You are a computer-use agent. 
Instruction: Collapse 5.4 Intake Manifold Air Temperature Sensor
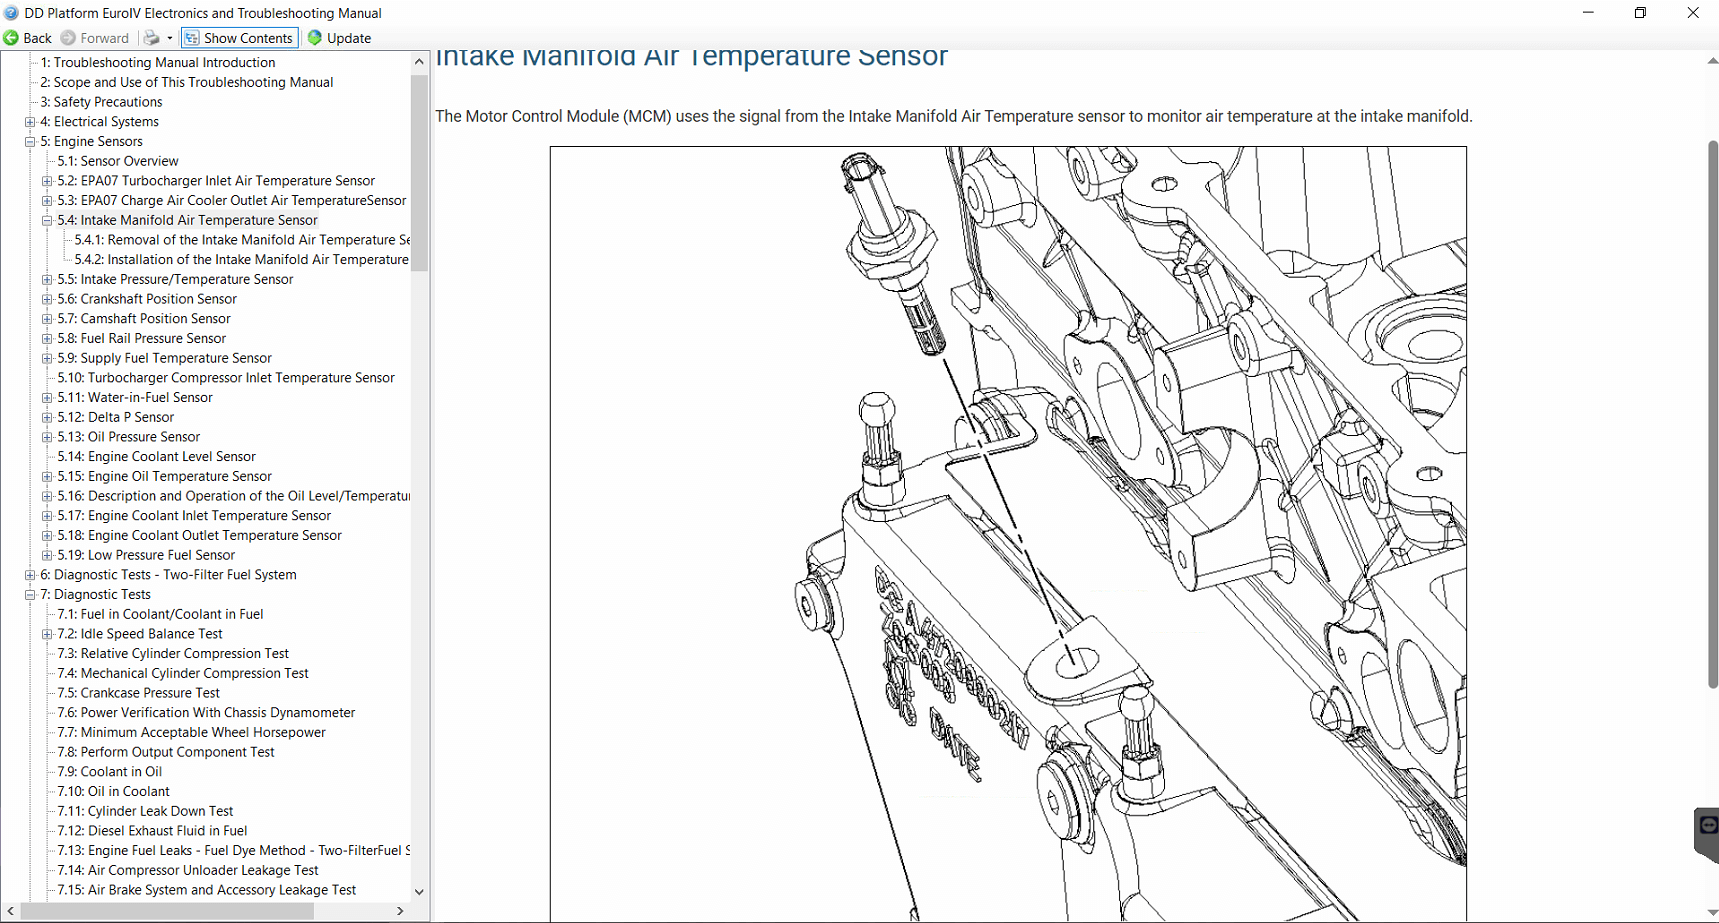pyautogui.click(x=47, y=220)
